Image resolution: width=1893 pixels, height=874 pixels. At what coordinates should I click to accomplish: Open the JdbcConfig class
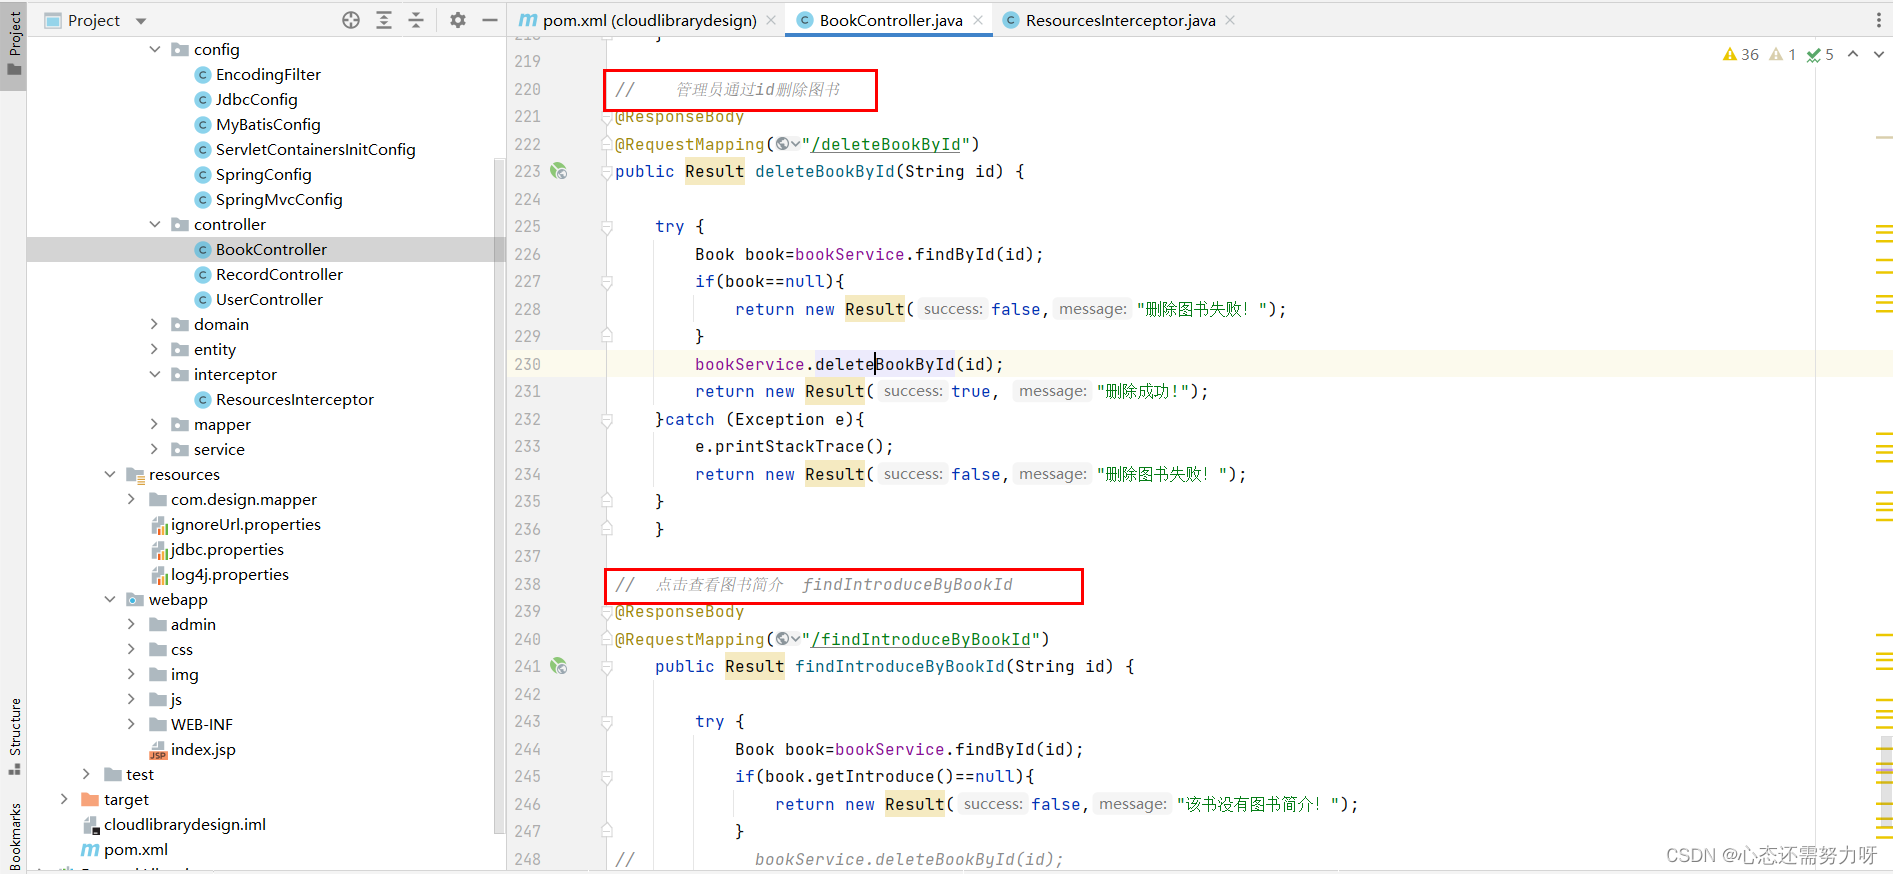pyautogui.click(x=256, y=100)
